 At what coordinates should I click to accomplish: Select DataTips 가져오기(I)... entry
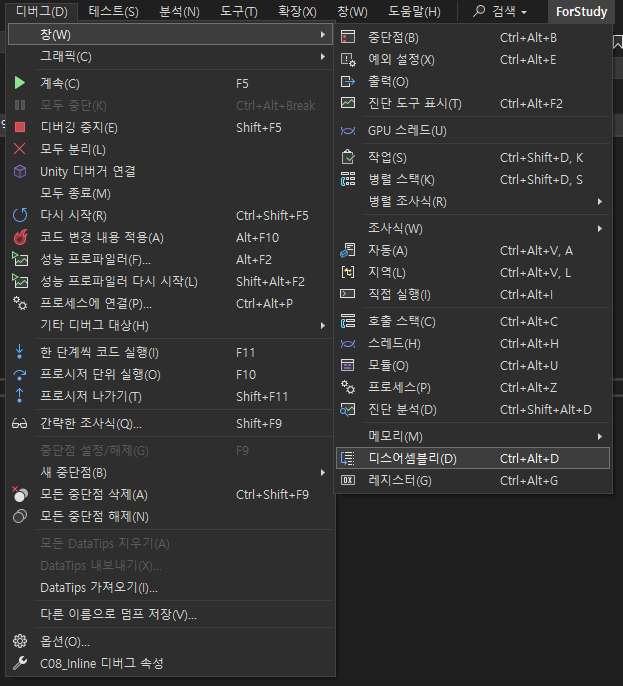(x=171, y=587)
